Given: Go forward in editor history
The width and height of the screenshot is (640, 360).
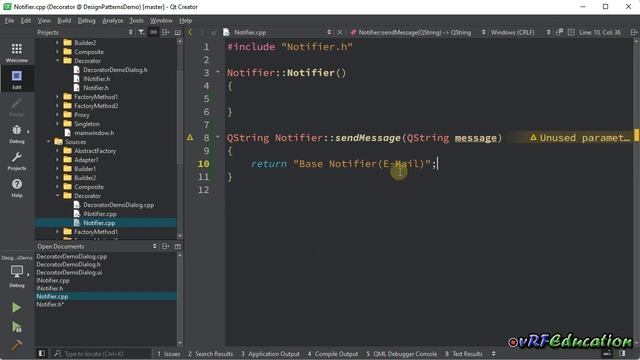Looking at the screenshot, I should pyautogui.click(x=201, y=32).
